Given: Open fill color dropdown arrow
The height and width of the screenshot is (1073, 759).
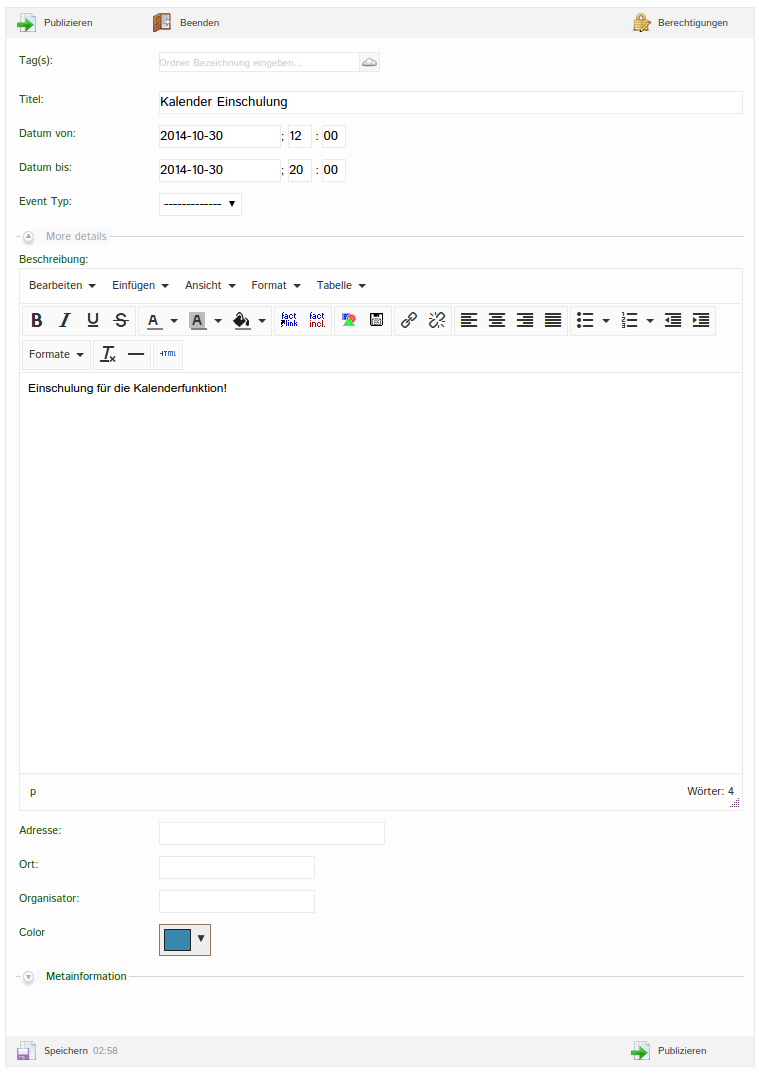Looking at the screenshot, I should [262, 320].
